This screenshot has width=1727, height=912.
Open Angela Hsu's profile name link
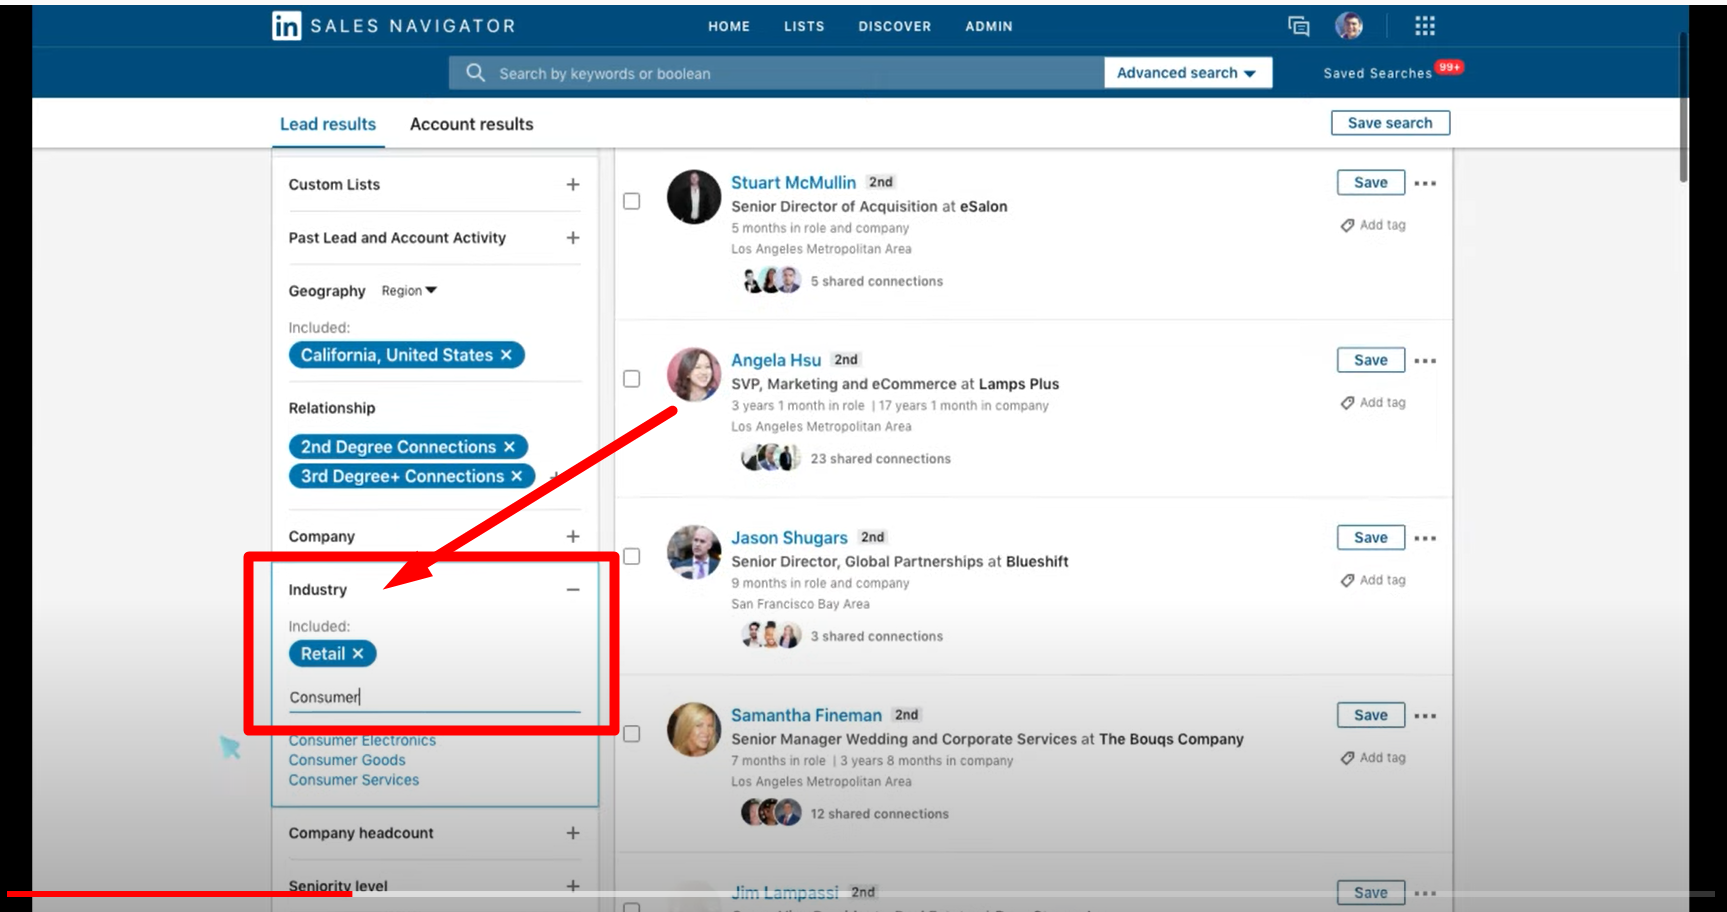click(x=776, y=361)
